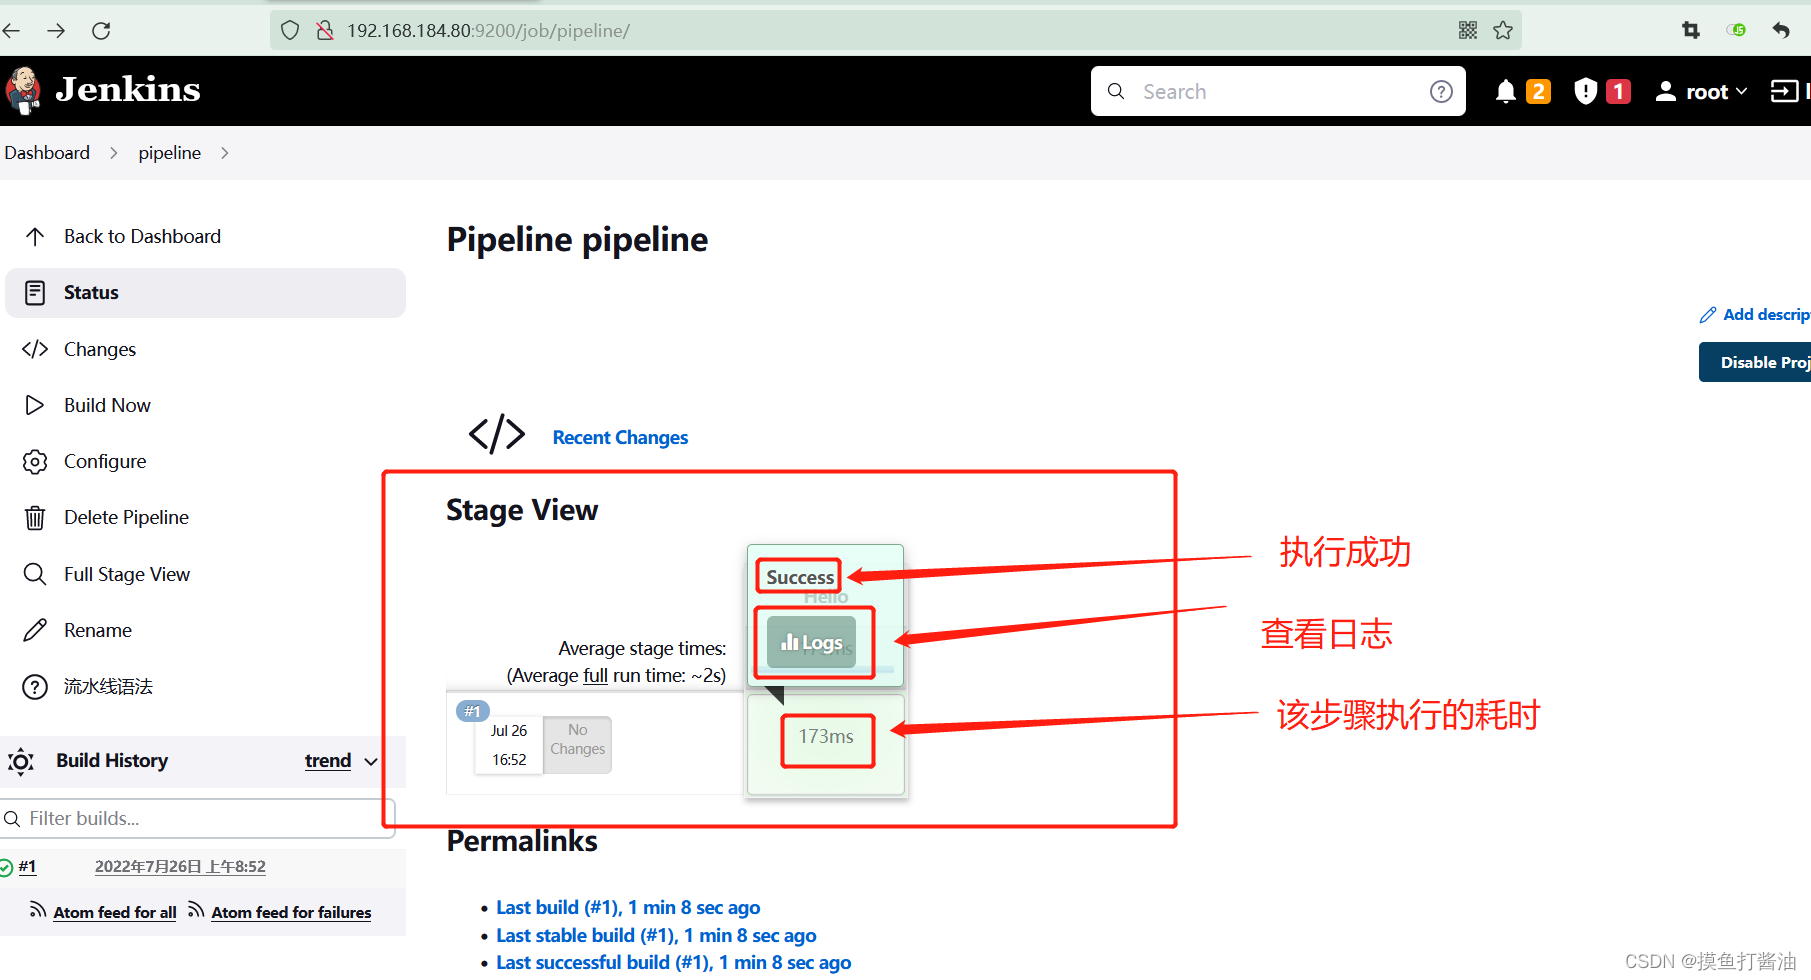1811x980 pixels.
Task: Choose Delete Pipeline in sidebar
Action: (126, 517)
